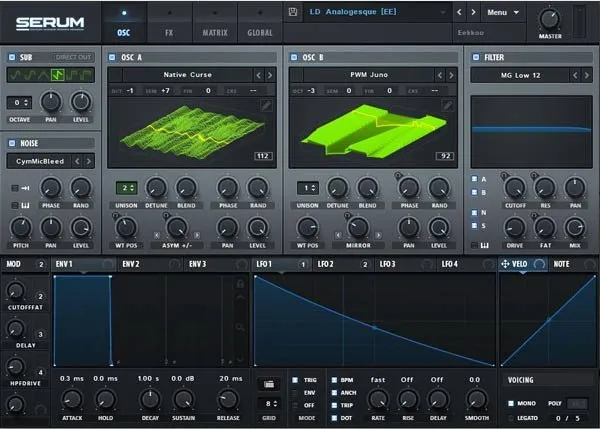This screenshot has width=600, height=429.
Task: Change the OSC B unison voices stepper
Action: click(x=308, y=188)
